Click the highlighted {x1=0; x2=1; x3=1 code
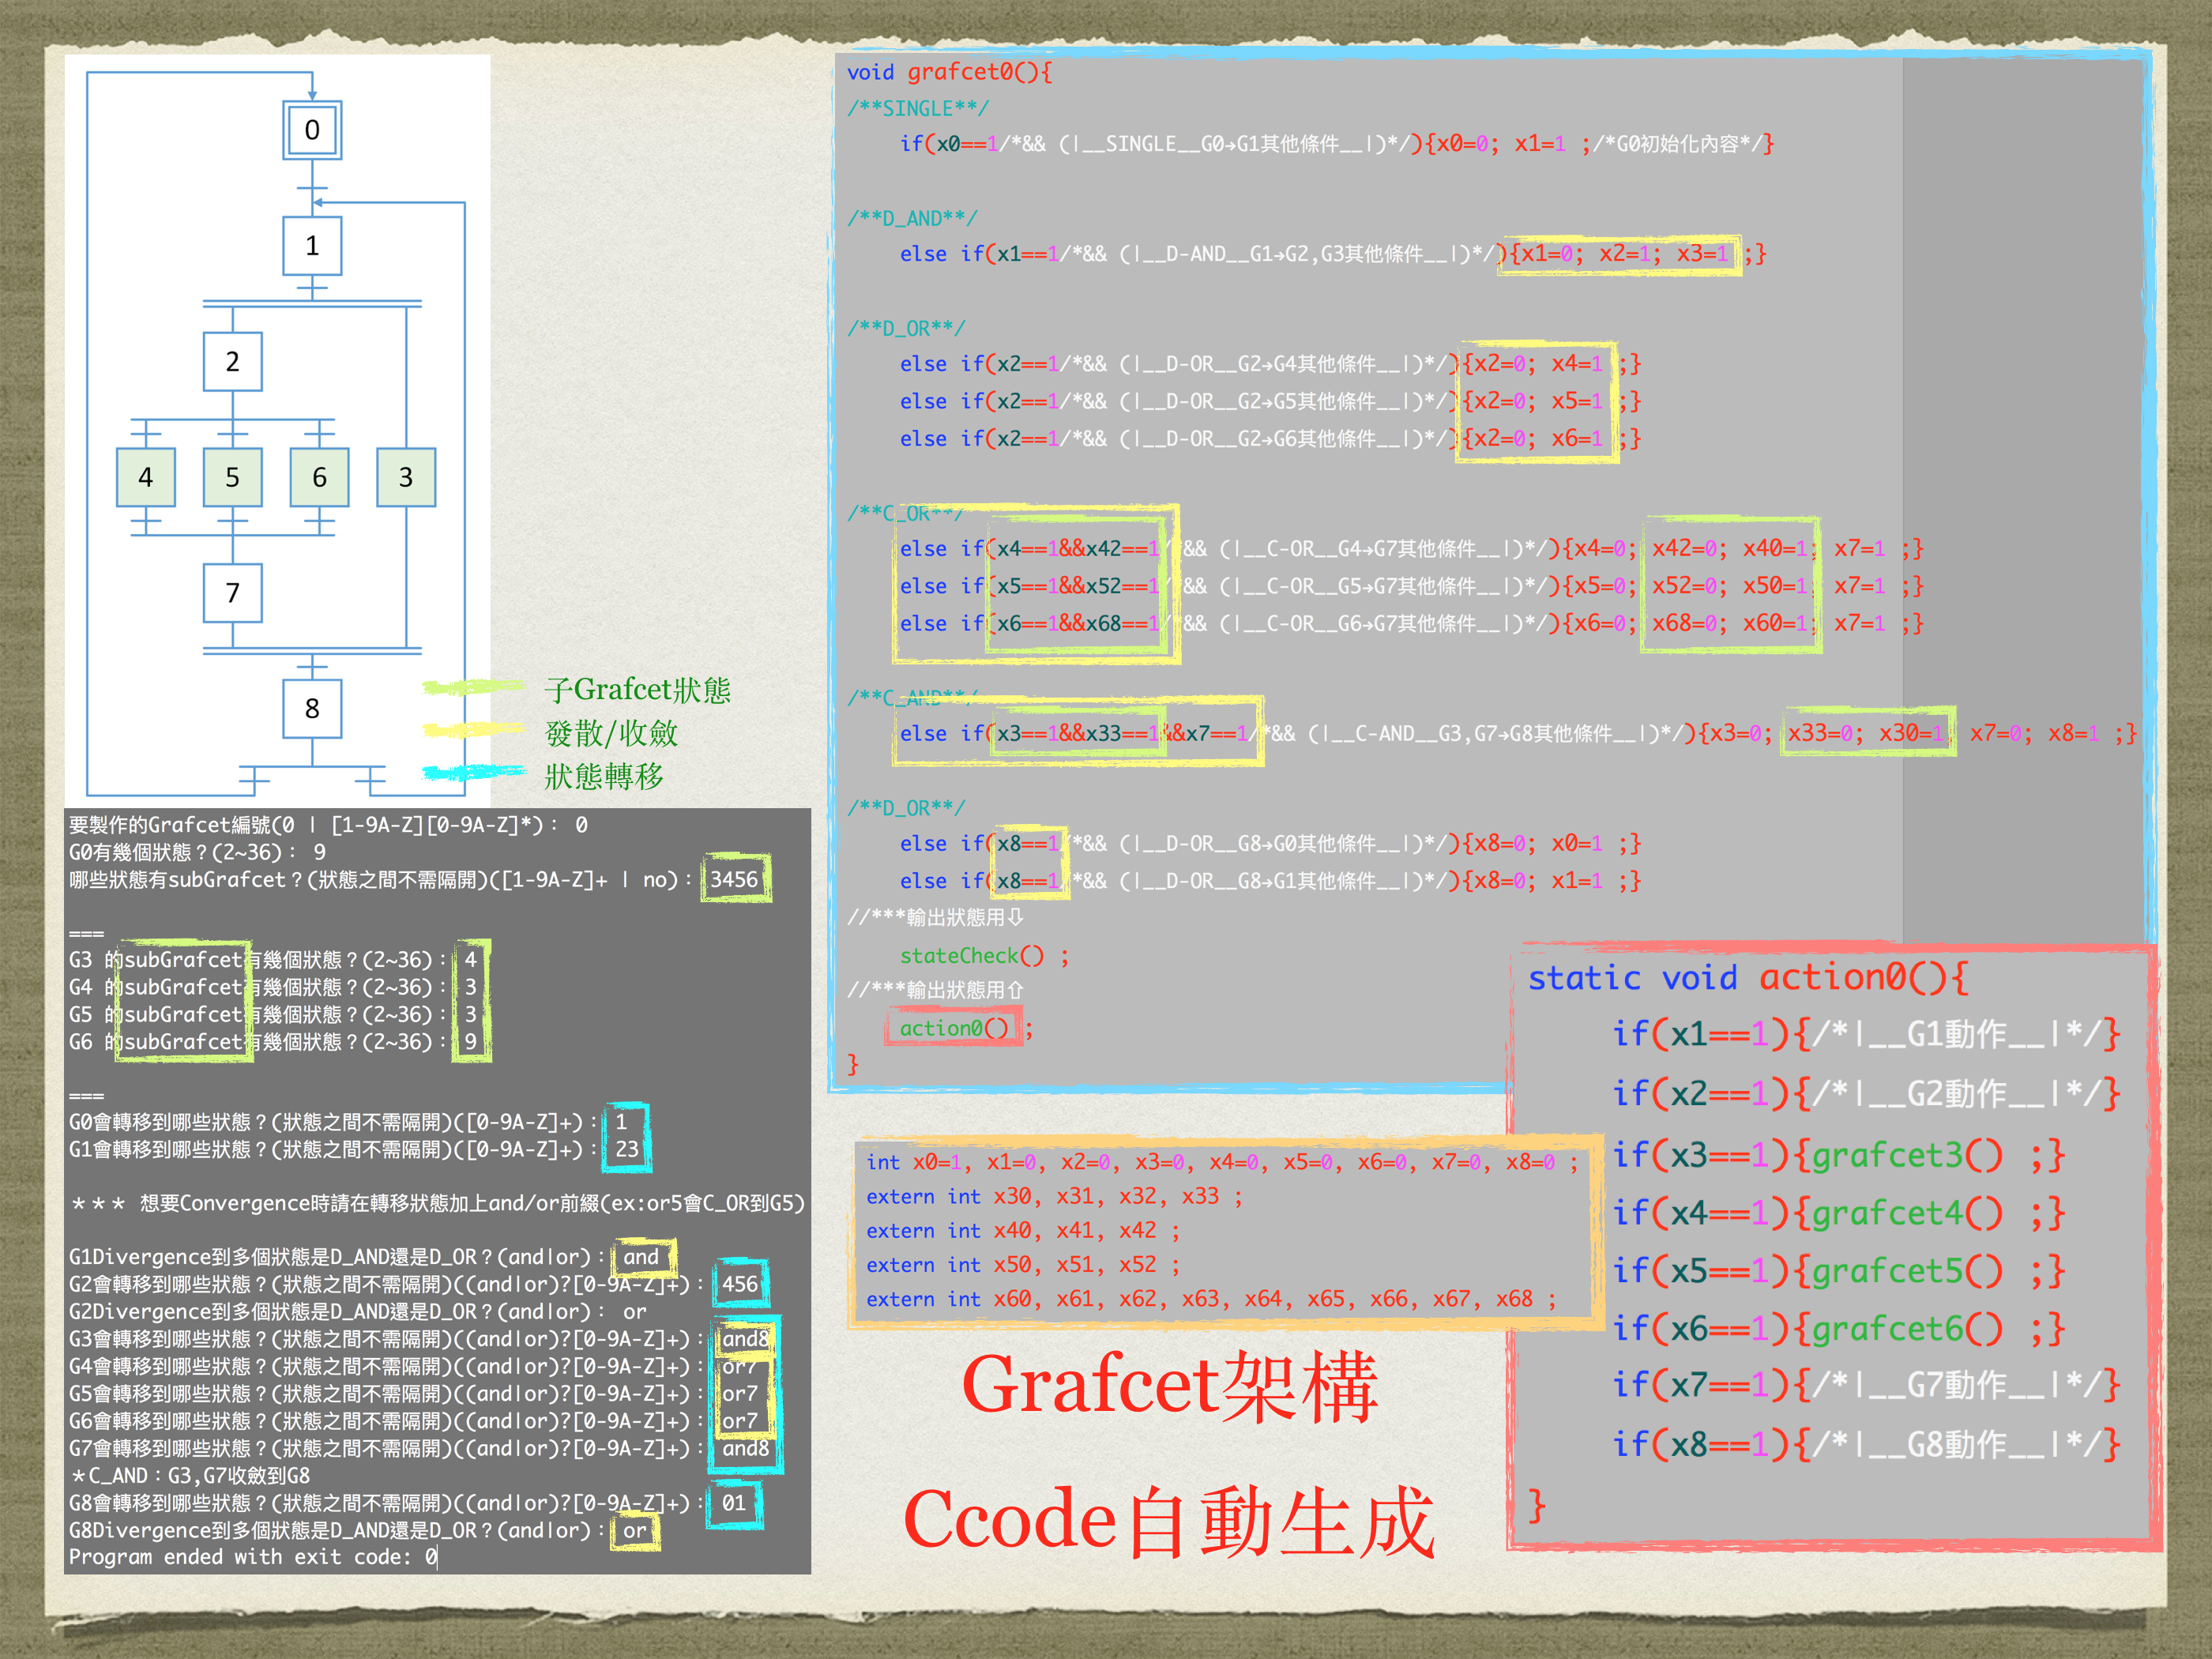2212x1659 pixels. point(1620,254)
